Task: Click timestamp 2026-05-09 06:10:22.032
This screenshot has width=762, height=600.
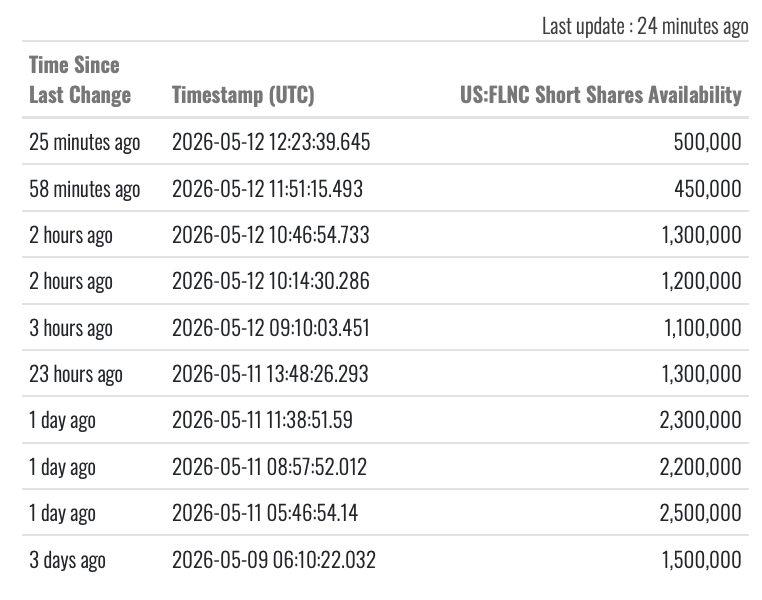Action: point(274,560)
